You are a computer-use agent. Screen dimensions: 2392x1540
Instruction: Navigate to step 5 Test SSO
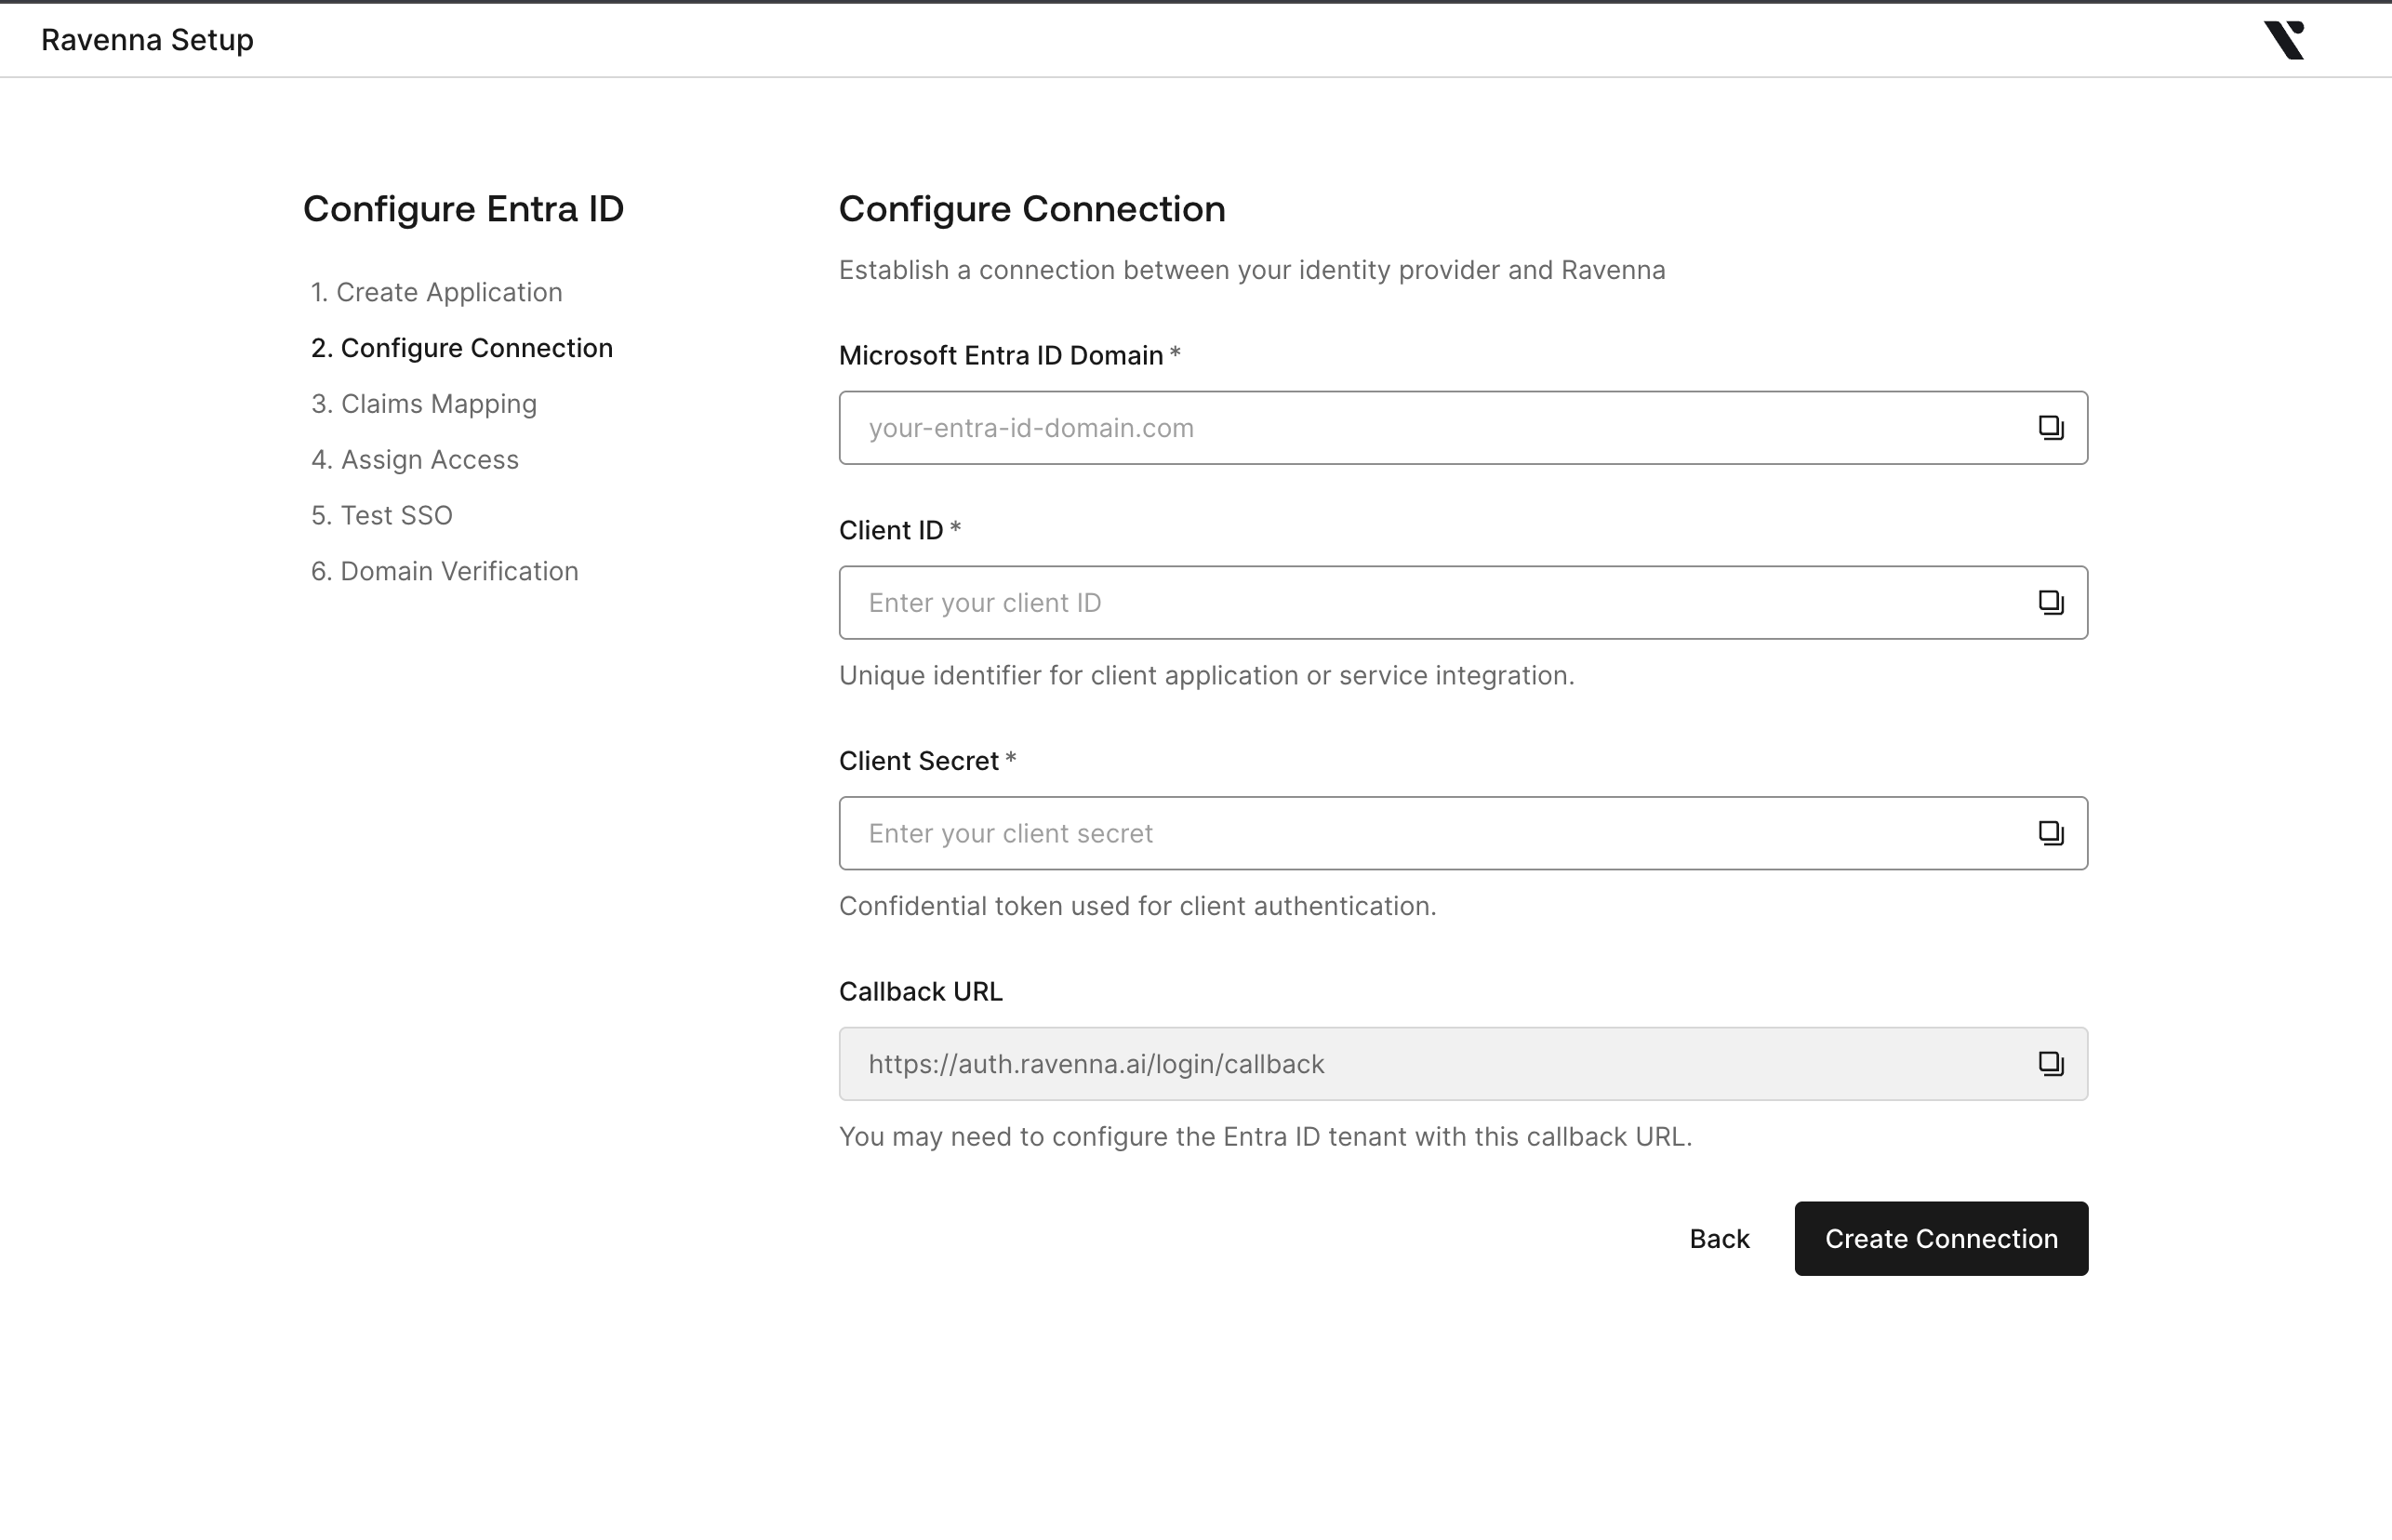(382, 515)
